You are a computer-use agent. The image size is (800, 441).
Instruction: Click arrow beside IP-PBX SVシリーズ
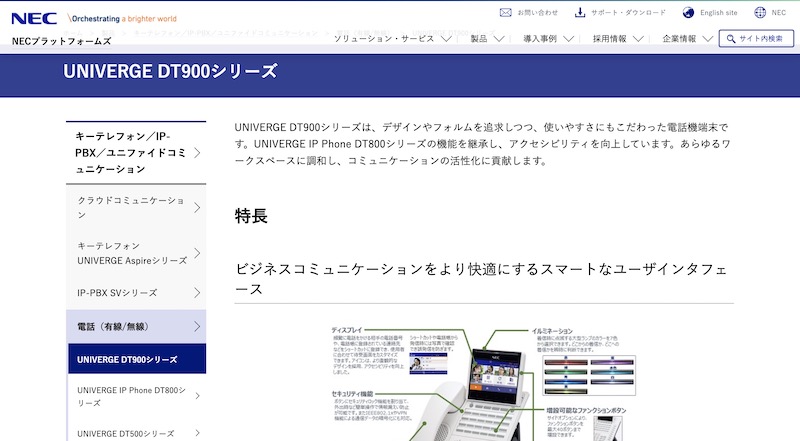click(x=197, y=292)
